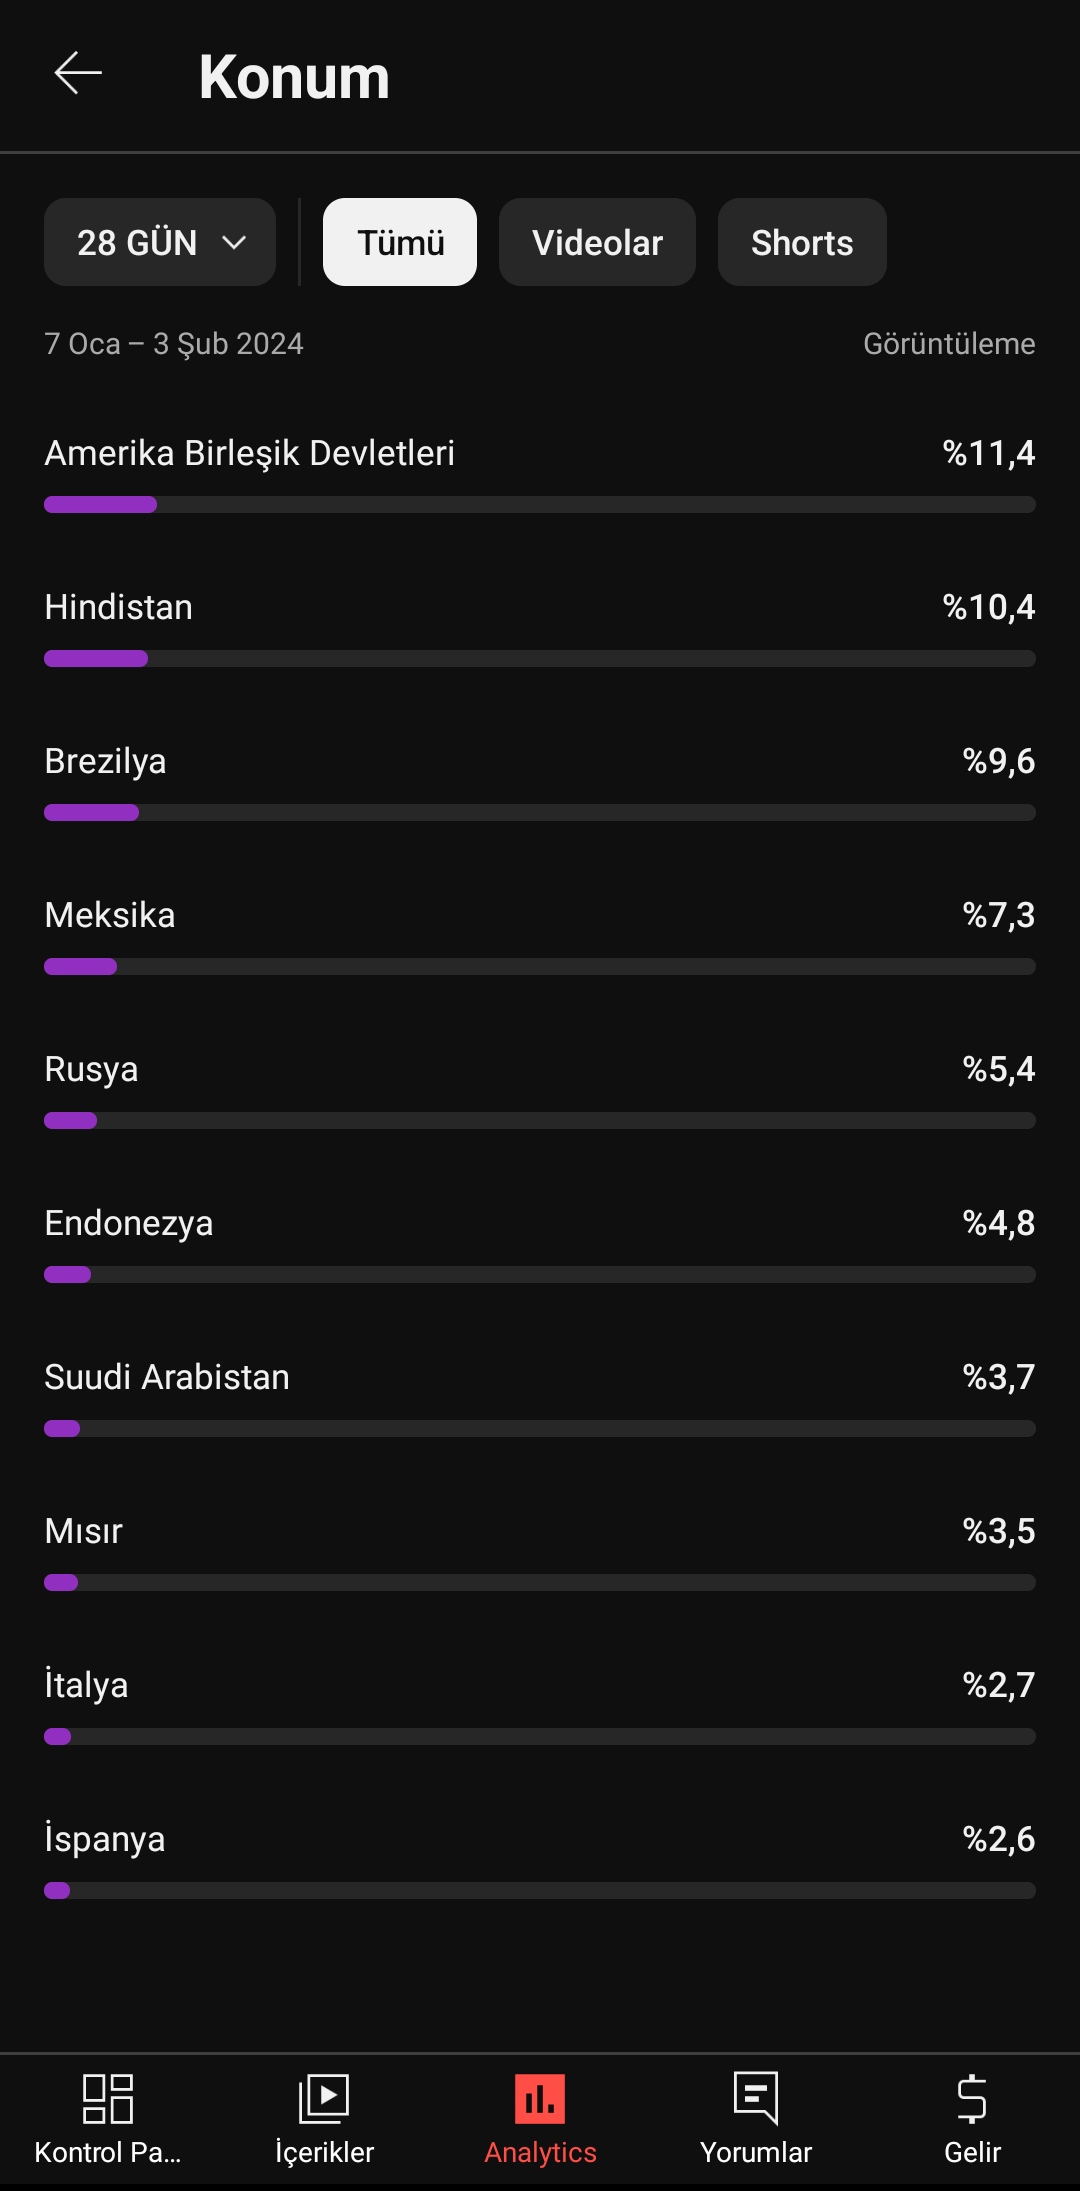Viewport: 1080px width, 2191px height.
Task: Open the İçerikler content icon
Action: click(x=324, y=2098)
